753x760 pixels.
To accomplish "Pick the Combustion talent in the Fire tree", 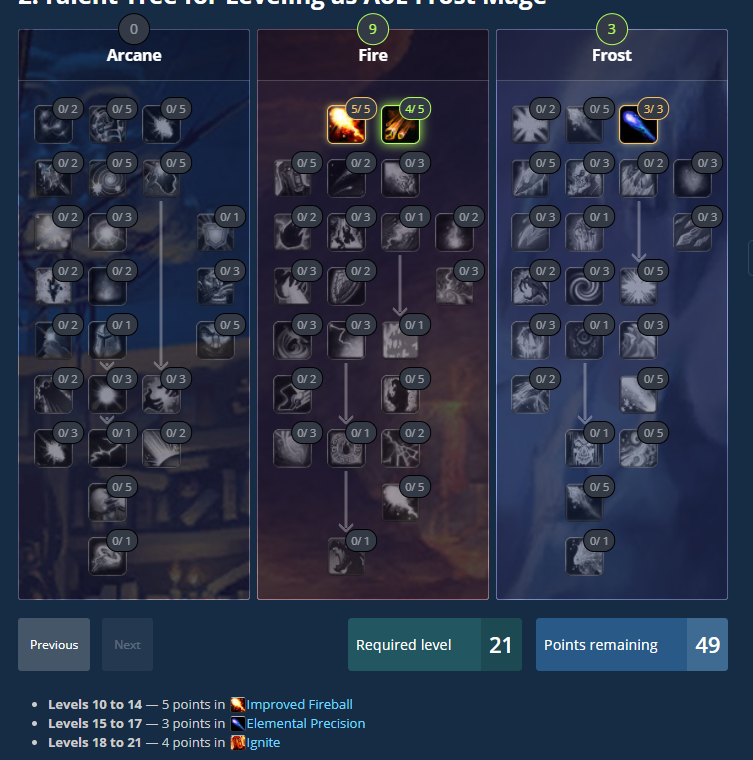I will (346, 448).
